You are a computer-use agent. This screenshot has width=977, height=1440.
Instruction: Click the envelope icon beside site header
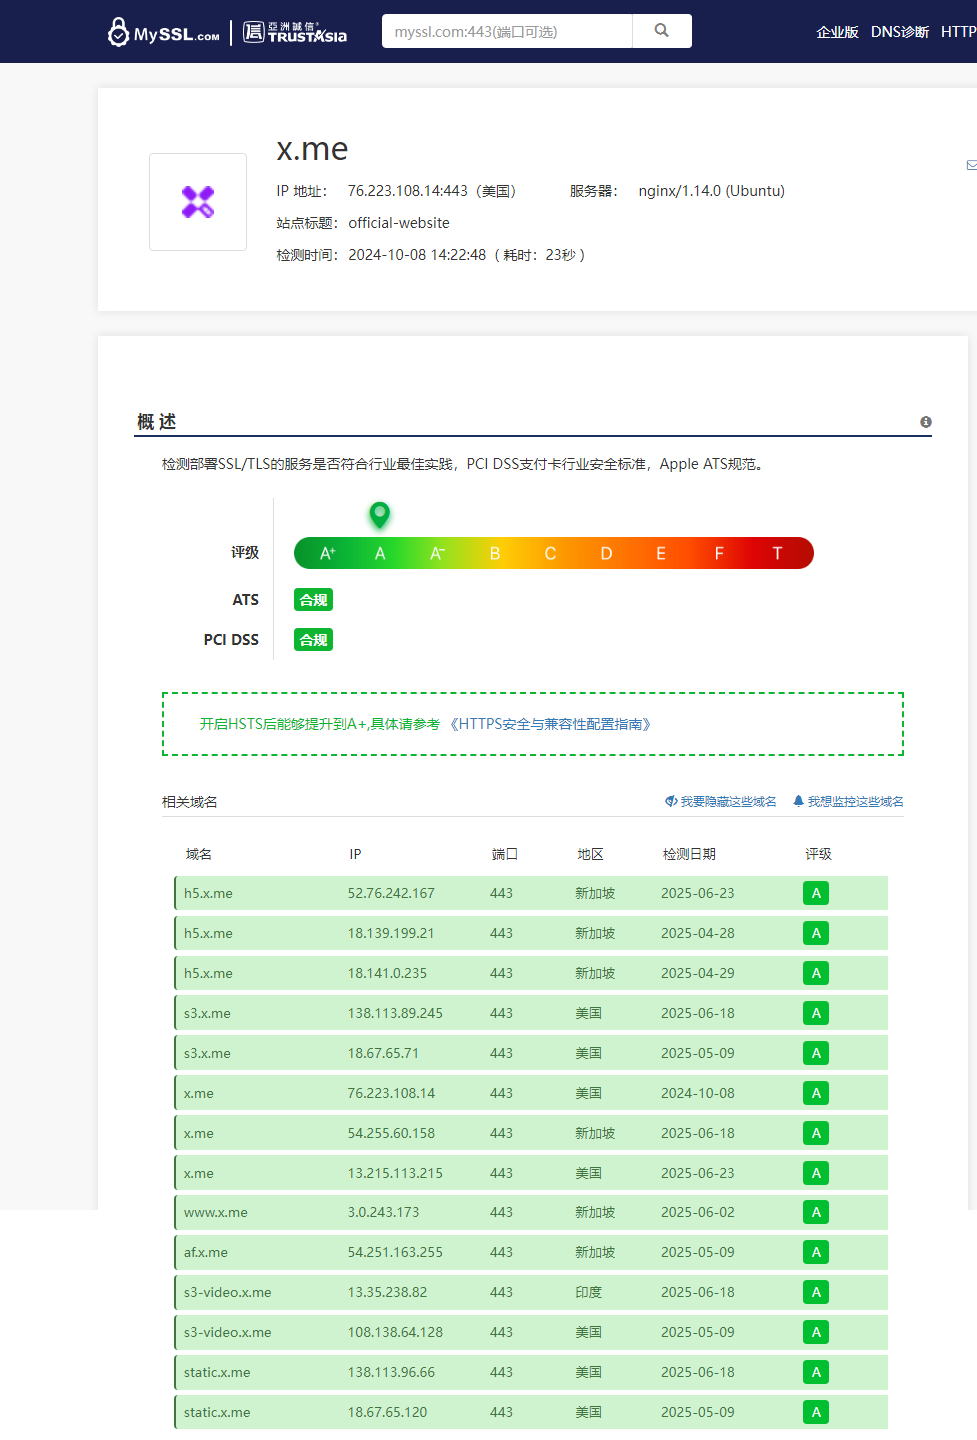point(971,165)
